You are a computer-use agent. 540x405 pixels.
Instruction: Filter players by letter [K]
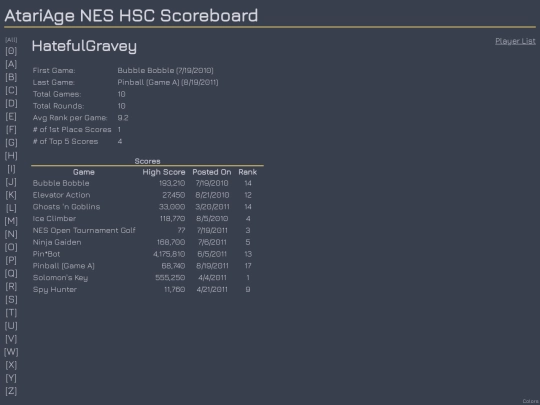coord(11,195)
